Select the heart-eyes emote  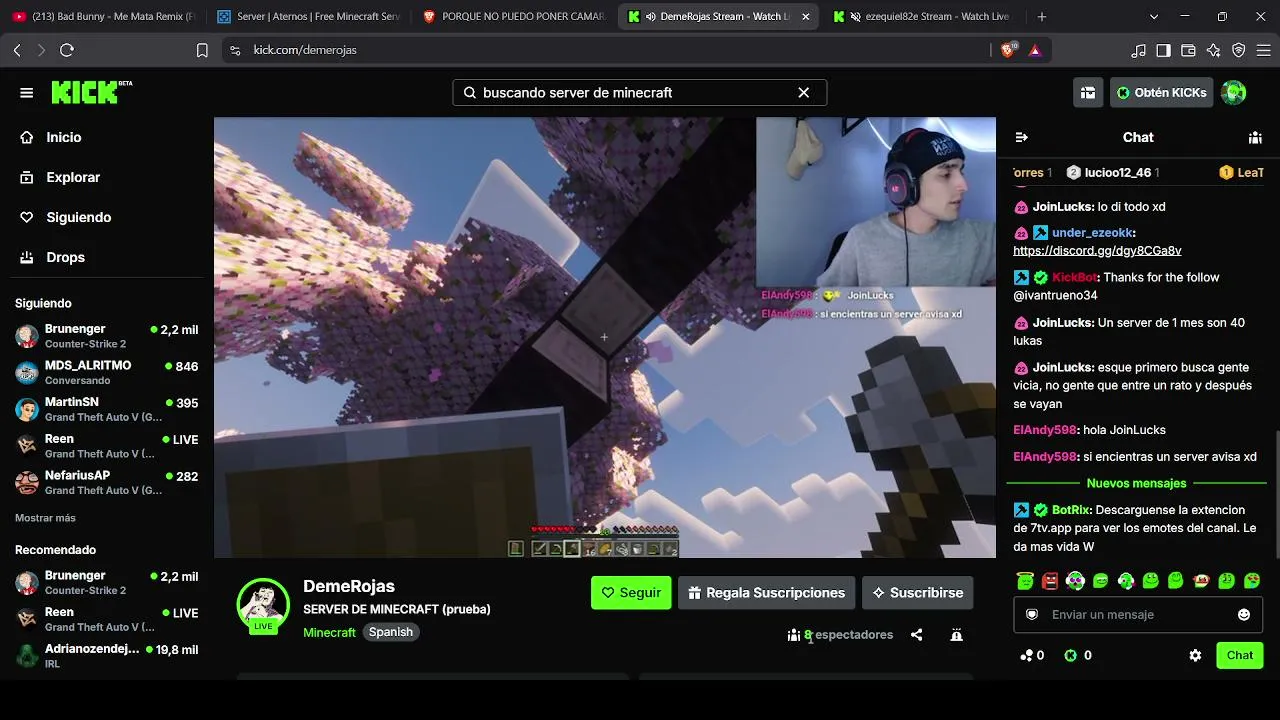pyautogui.click(x=1252, y=580)
